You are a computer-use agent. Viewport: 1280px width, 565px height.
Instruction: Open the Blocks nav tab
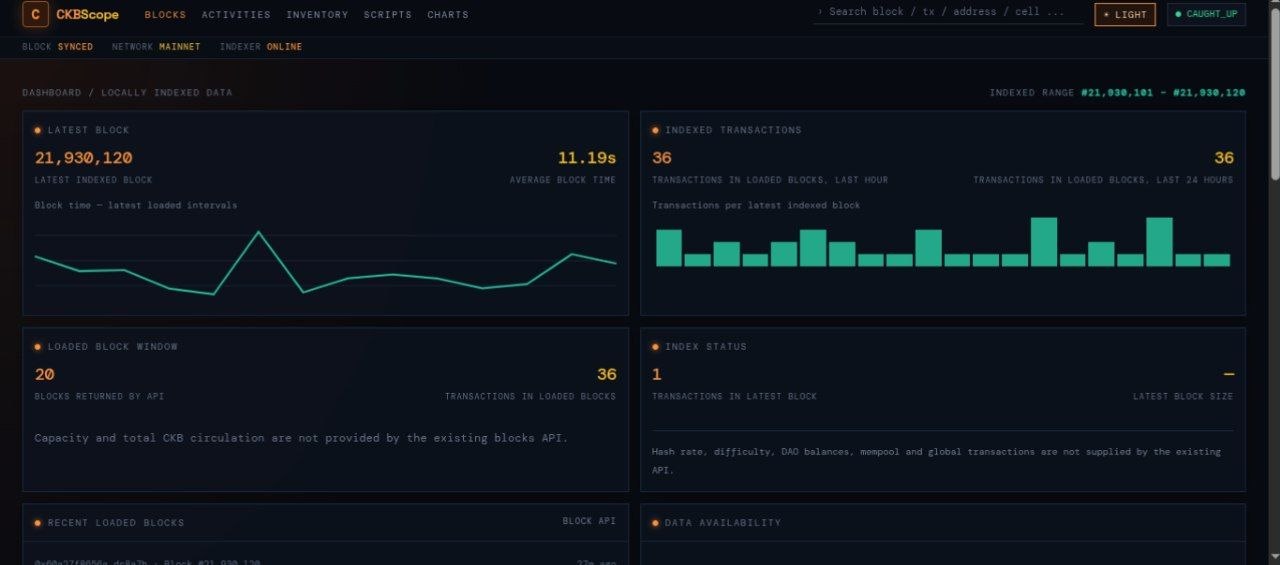click(x=165, y=15)
